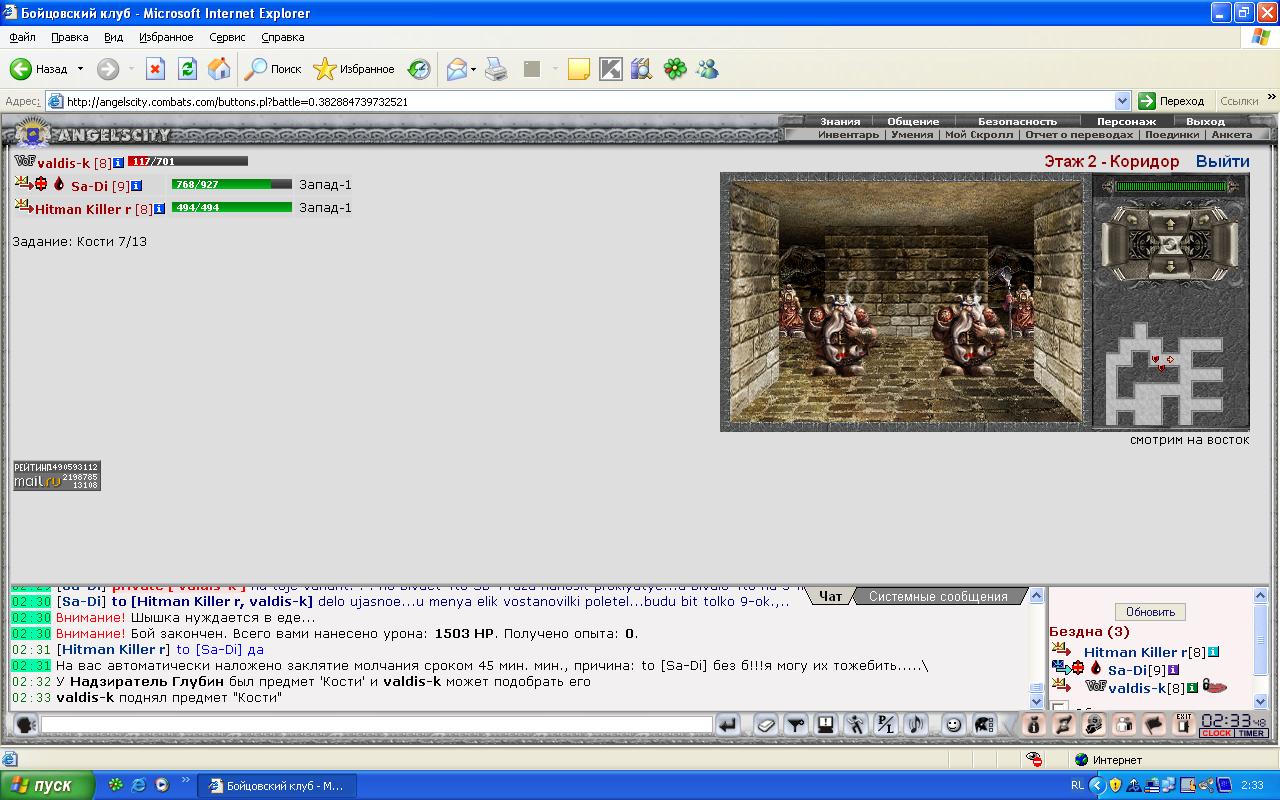Click the Выход menu item
This screenshot has height=800, width=1280.
coord(1204,121)
